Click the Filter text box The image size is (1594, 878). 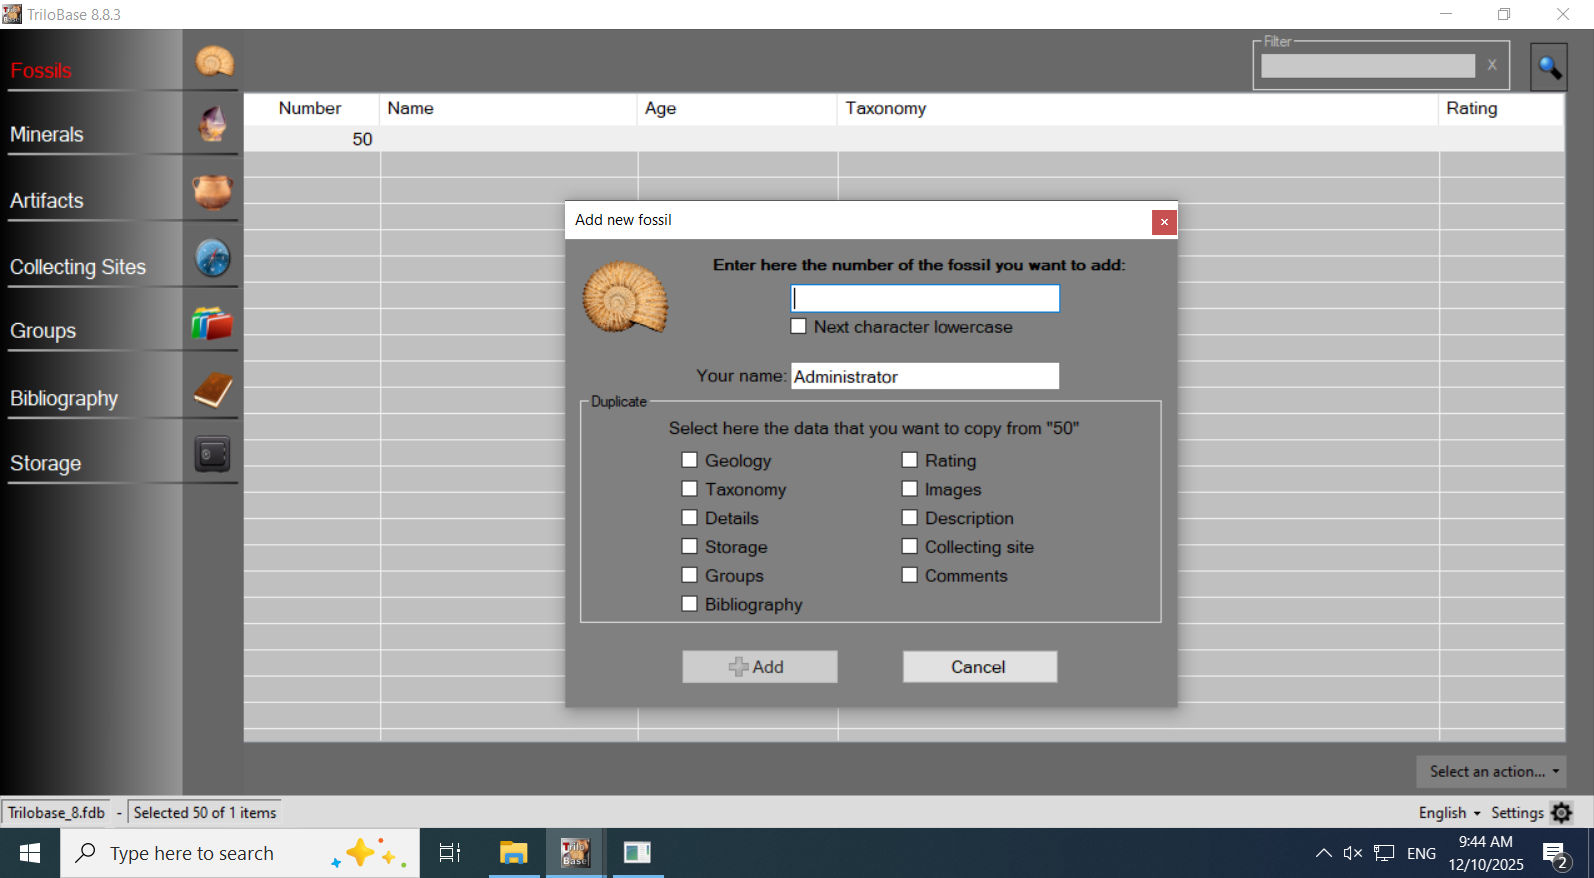[x=1368, y=65]
